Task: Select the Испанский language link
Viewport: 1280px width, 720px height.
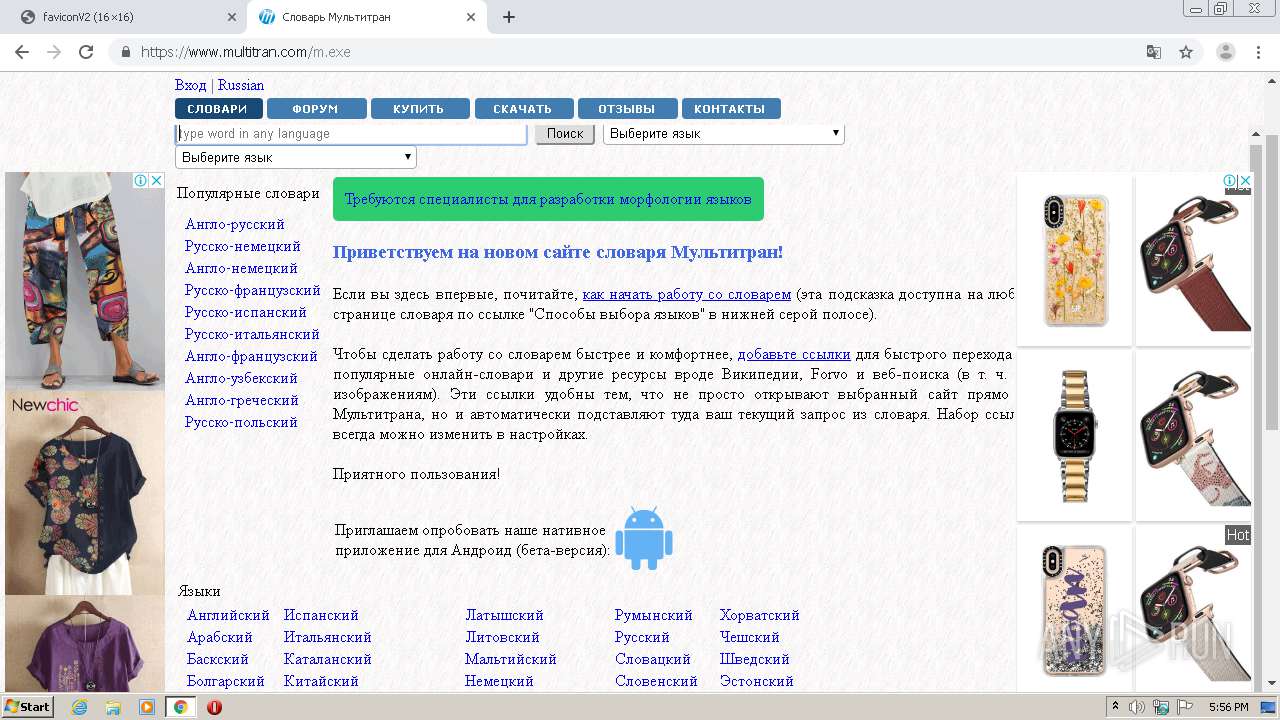Action: (x=321, y=615)
